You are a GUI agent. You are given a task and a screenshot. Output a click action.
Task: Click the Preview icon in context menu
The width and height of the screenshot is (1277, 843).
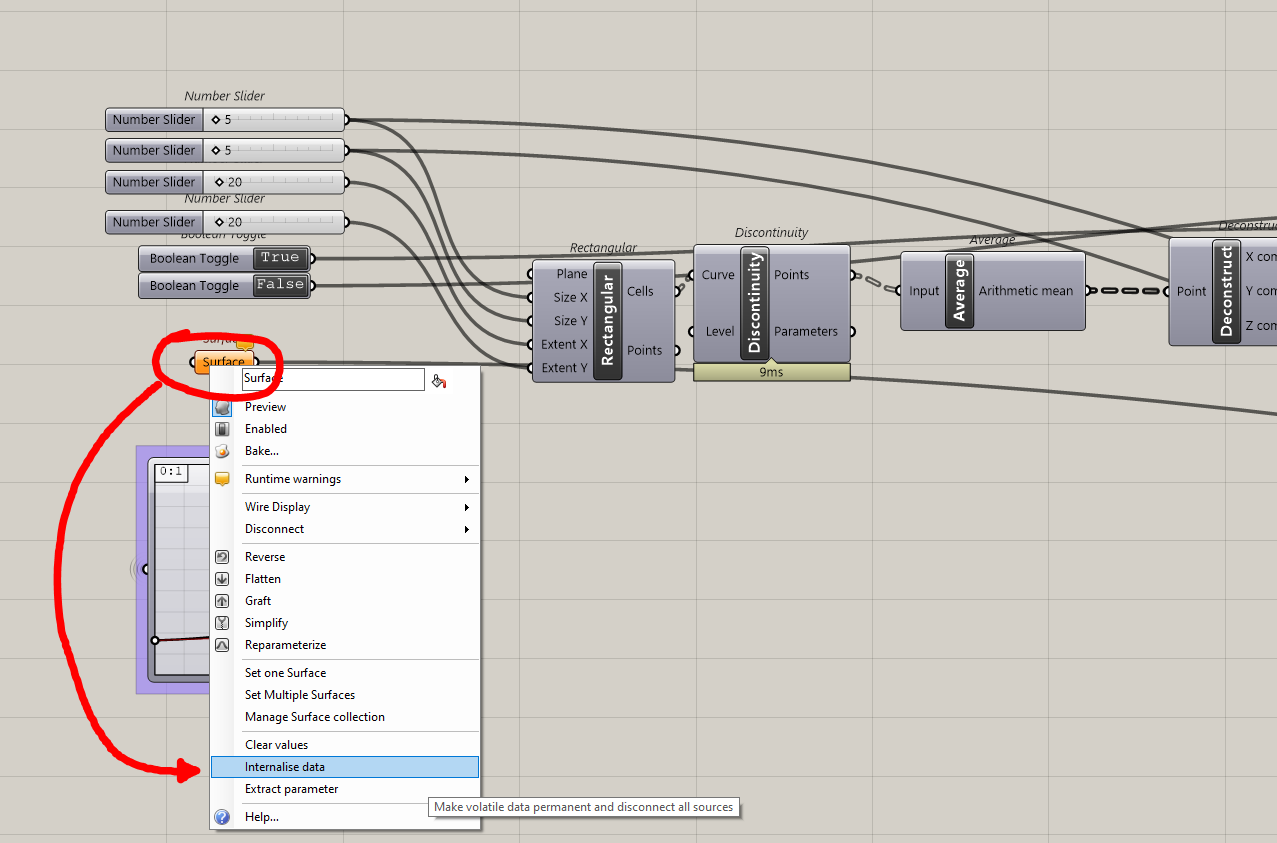pyautogui.click(x=222, y=407)
